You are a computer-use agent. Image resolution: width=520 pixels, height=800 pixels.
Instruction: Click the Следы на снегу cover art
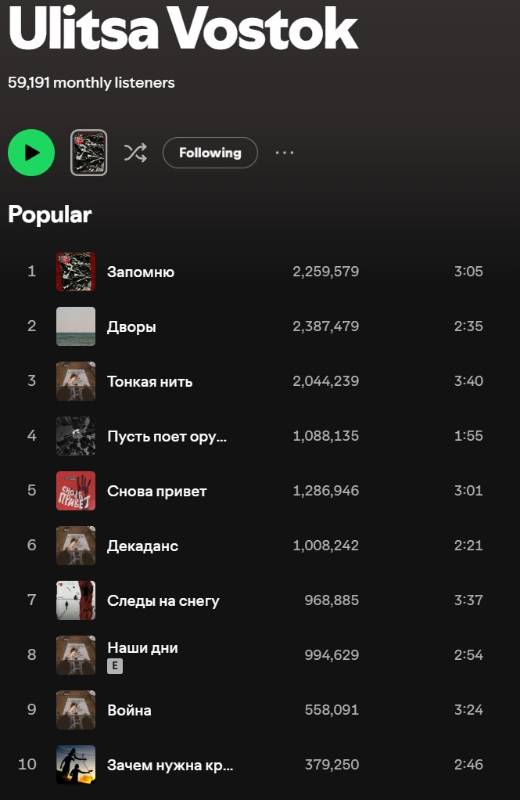point(76,601)
